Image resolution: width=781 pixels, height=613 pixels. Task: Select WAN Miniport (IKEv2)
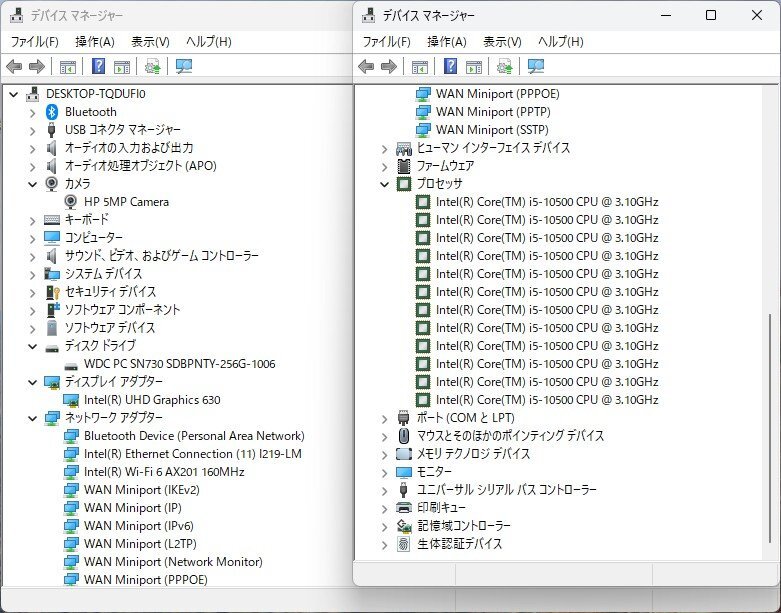pos(142,490)
